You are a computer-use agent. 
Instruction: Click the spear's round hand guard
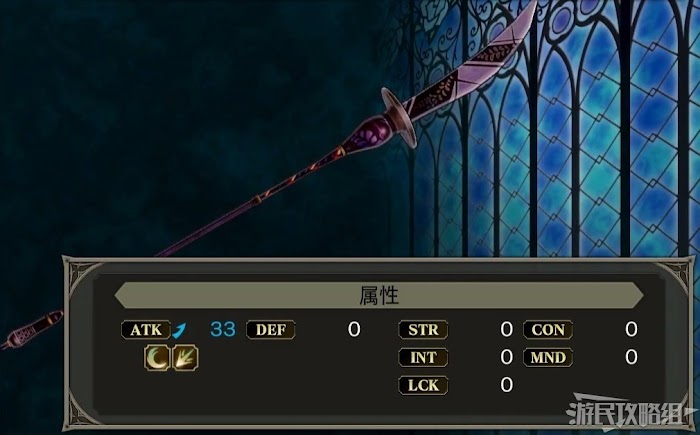(x=399, y=117)
